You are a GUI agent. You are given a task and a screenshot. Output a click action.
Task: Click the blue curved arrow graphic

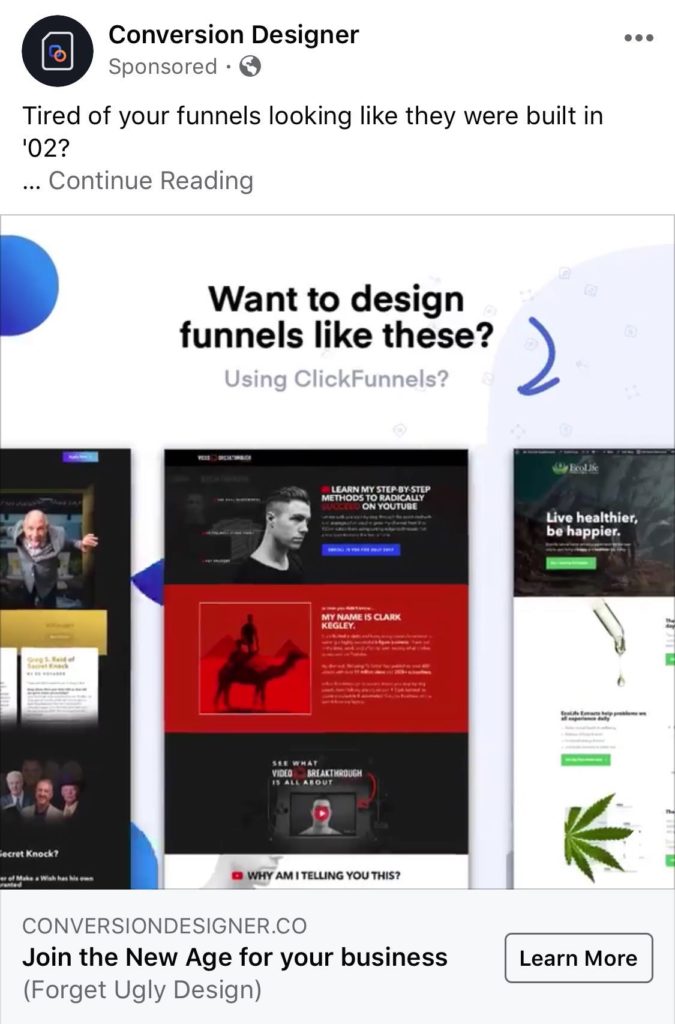point(539,357)
